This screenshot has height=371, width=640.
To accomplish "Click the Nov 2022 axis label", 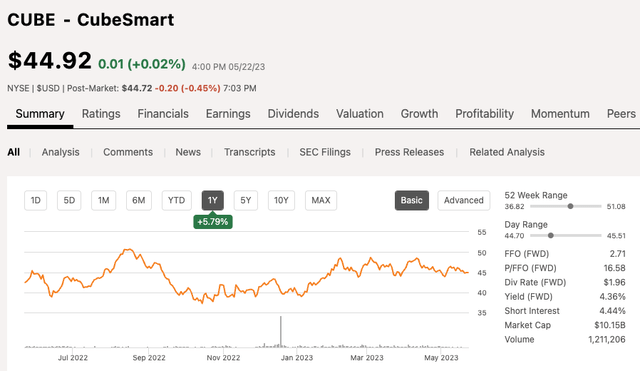I will click(x=223, y=358).
